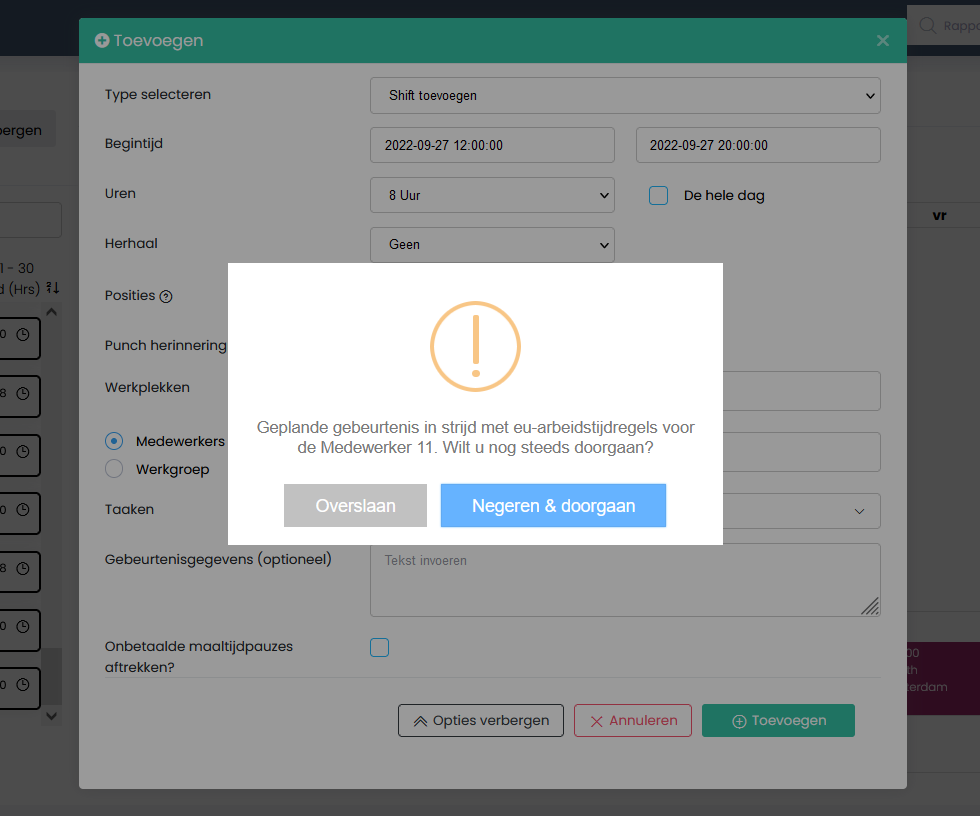The height and width of the screenshot is (816, 980).
Task: Click the 'Opties verbergen' button
Action: coord(480,720)
